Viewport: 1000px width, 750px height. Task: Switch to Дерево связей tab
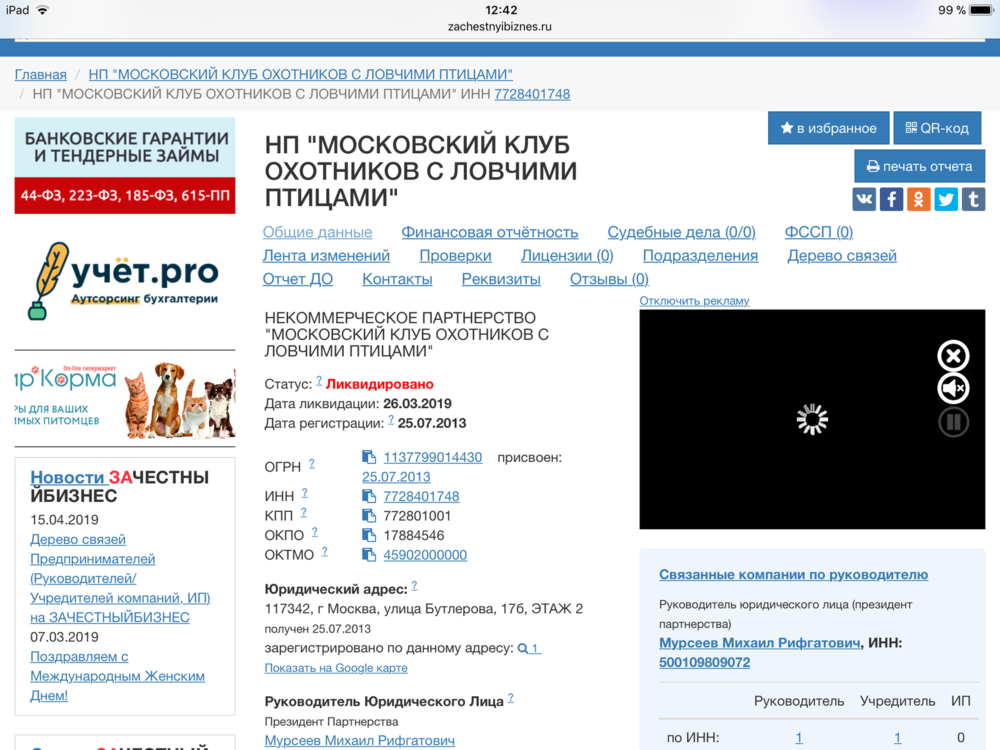pos(841,255)
